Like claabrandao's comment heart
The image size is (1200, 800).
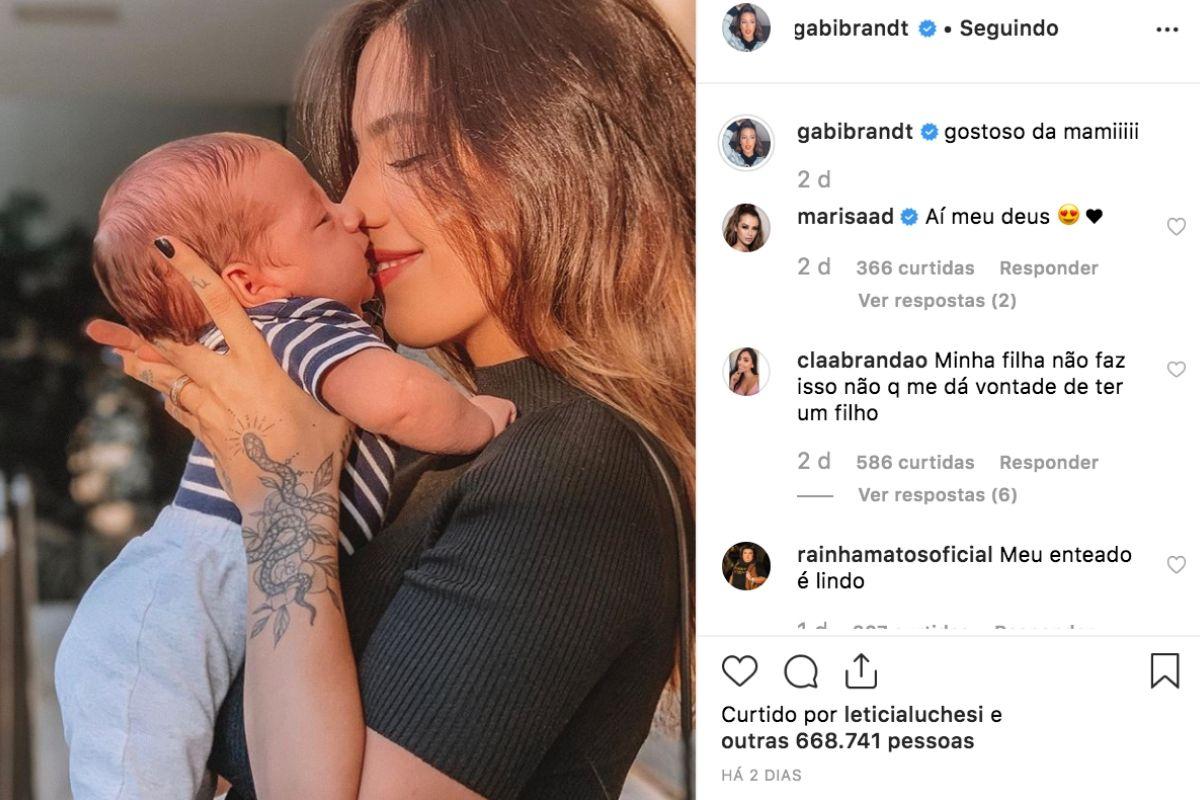[1176, 369]
